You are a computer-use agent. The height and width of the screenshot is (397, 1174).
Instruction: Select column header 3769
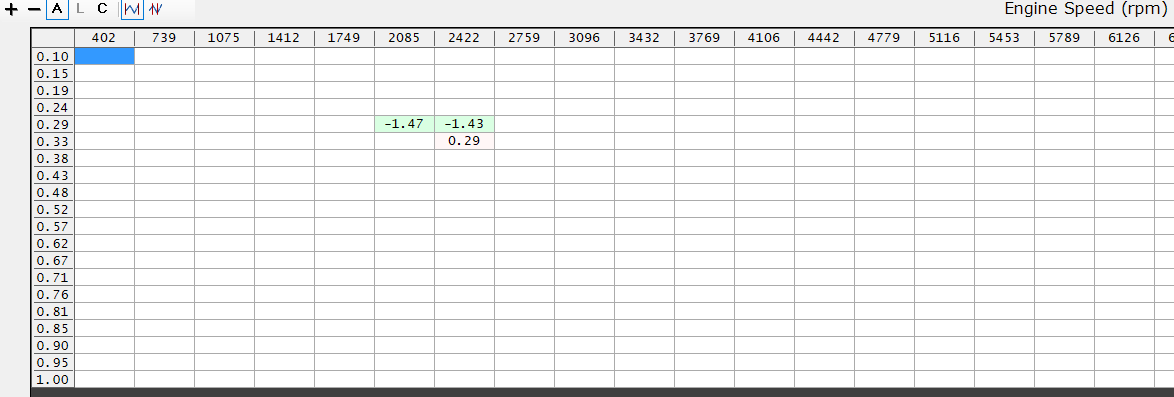click(704, 38)
